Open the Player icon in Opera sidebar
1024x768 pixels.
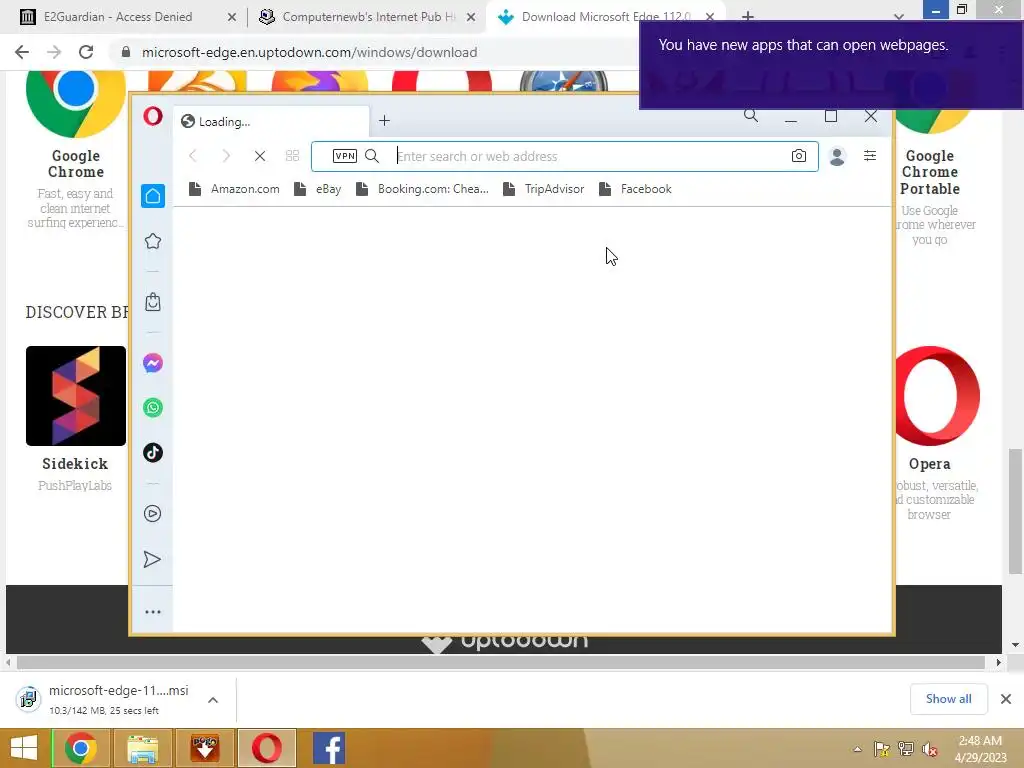click(x=153, y=513)
